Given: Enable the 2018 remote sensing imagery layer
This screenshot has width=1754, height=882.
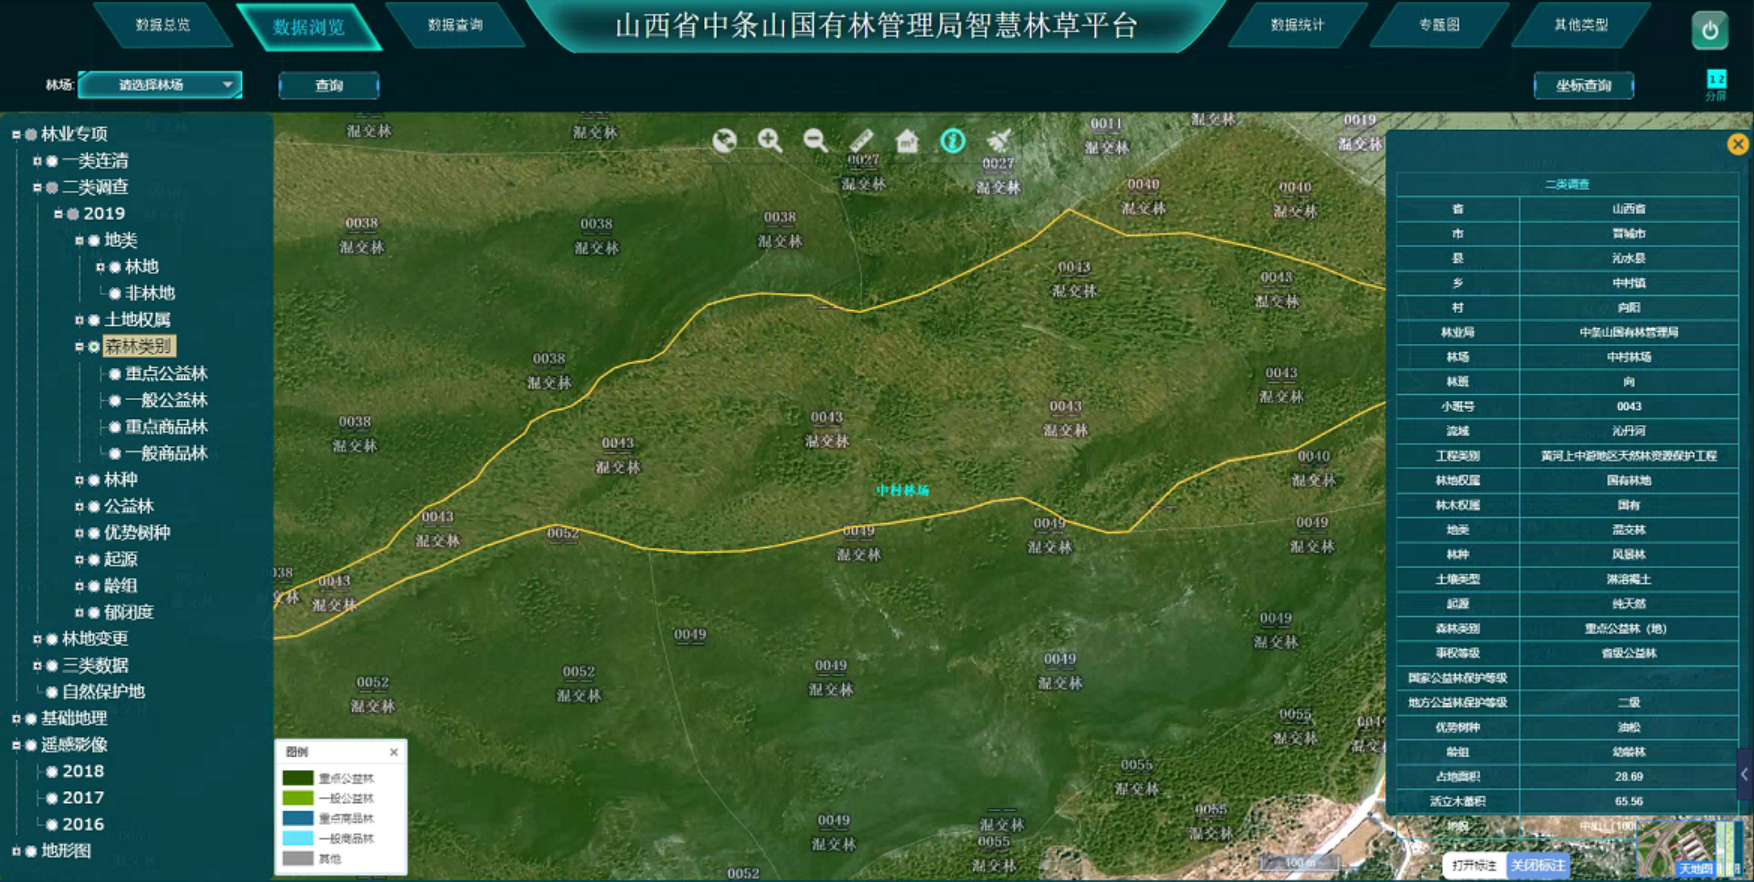Looking at the screenshot, I should click(x=52, y=772).
